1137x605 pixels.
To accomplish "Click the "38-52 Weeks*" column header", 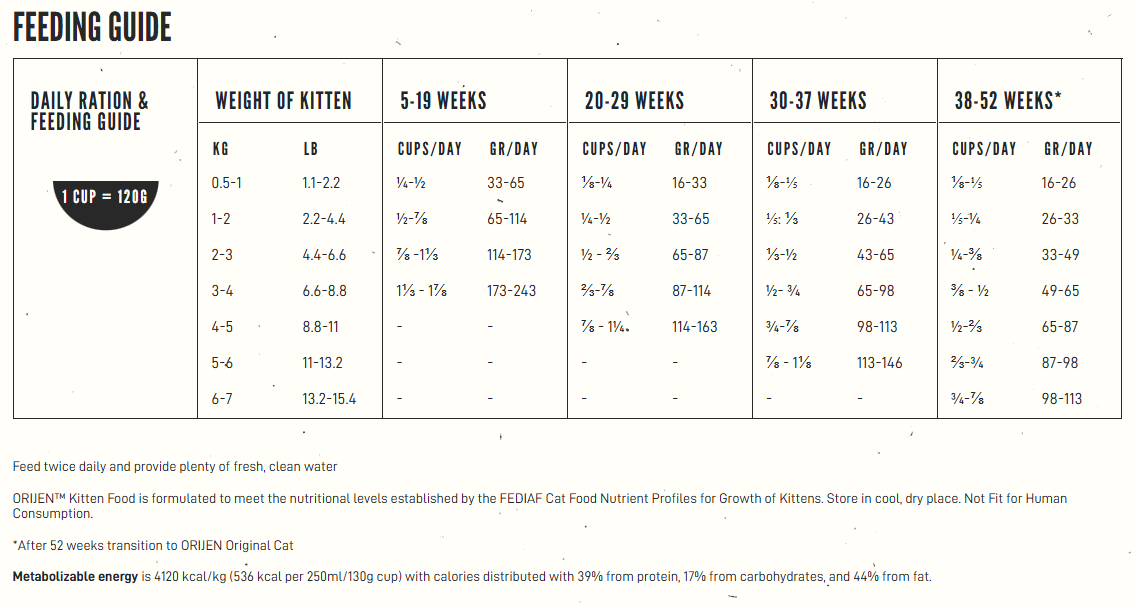I will click(x=1008, y=101).
